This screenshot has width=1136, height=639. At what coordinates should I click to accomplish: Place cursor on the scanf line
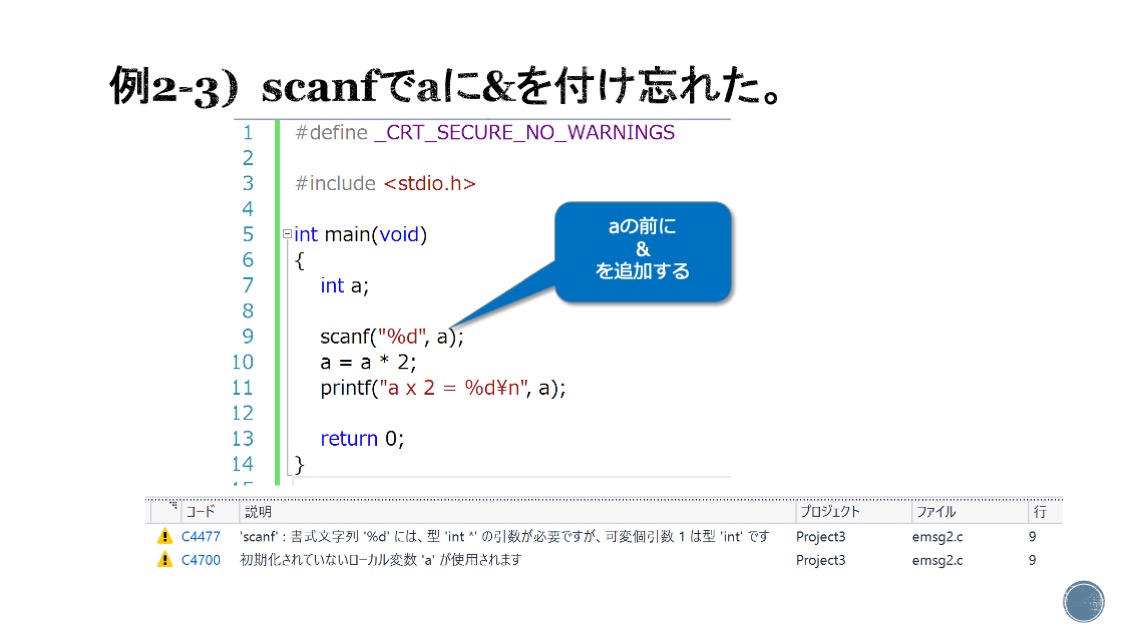coord(391,337)
